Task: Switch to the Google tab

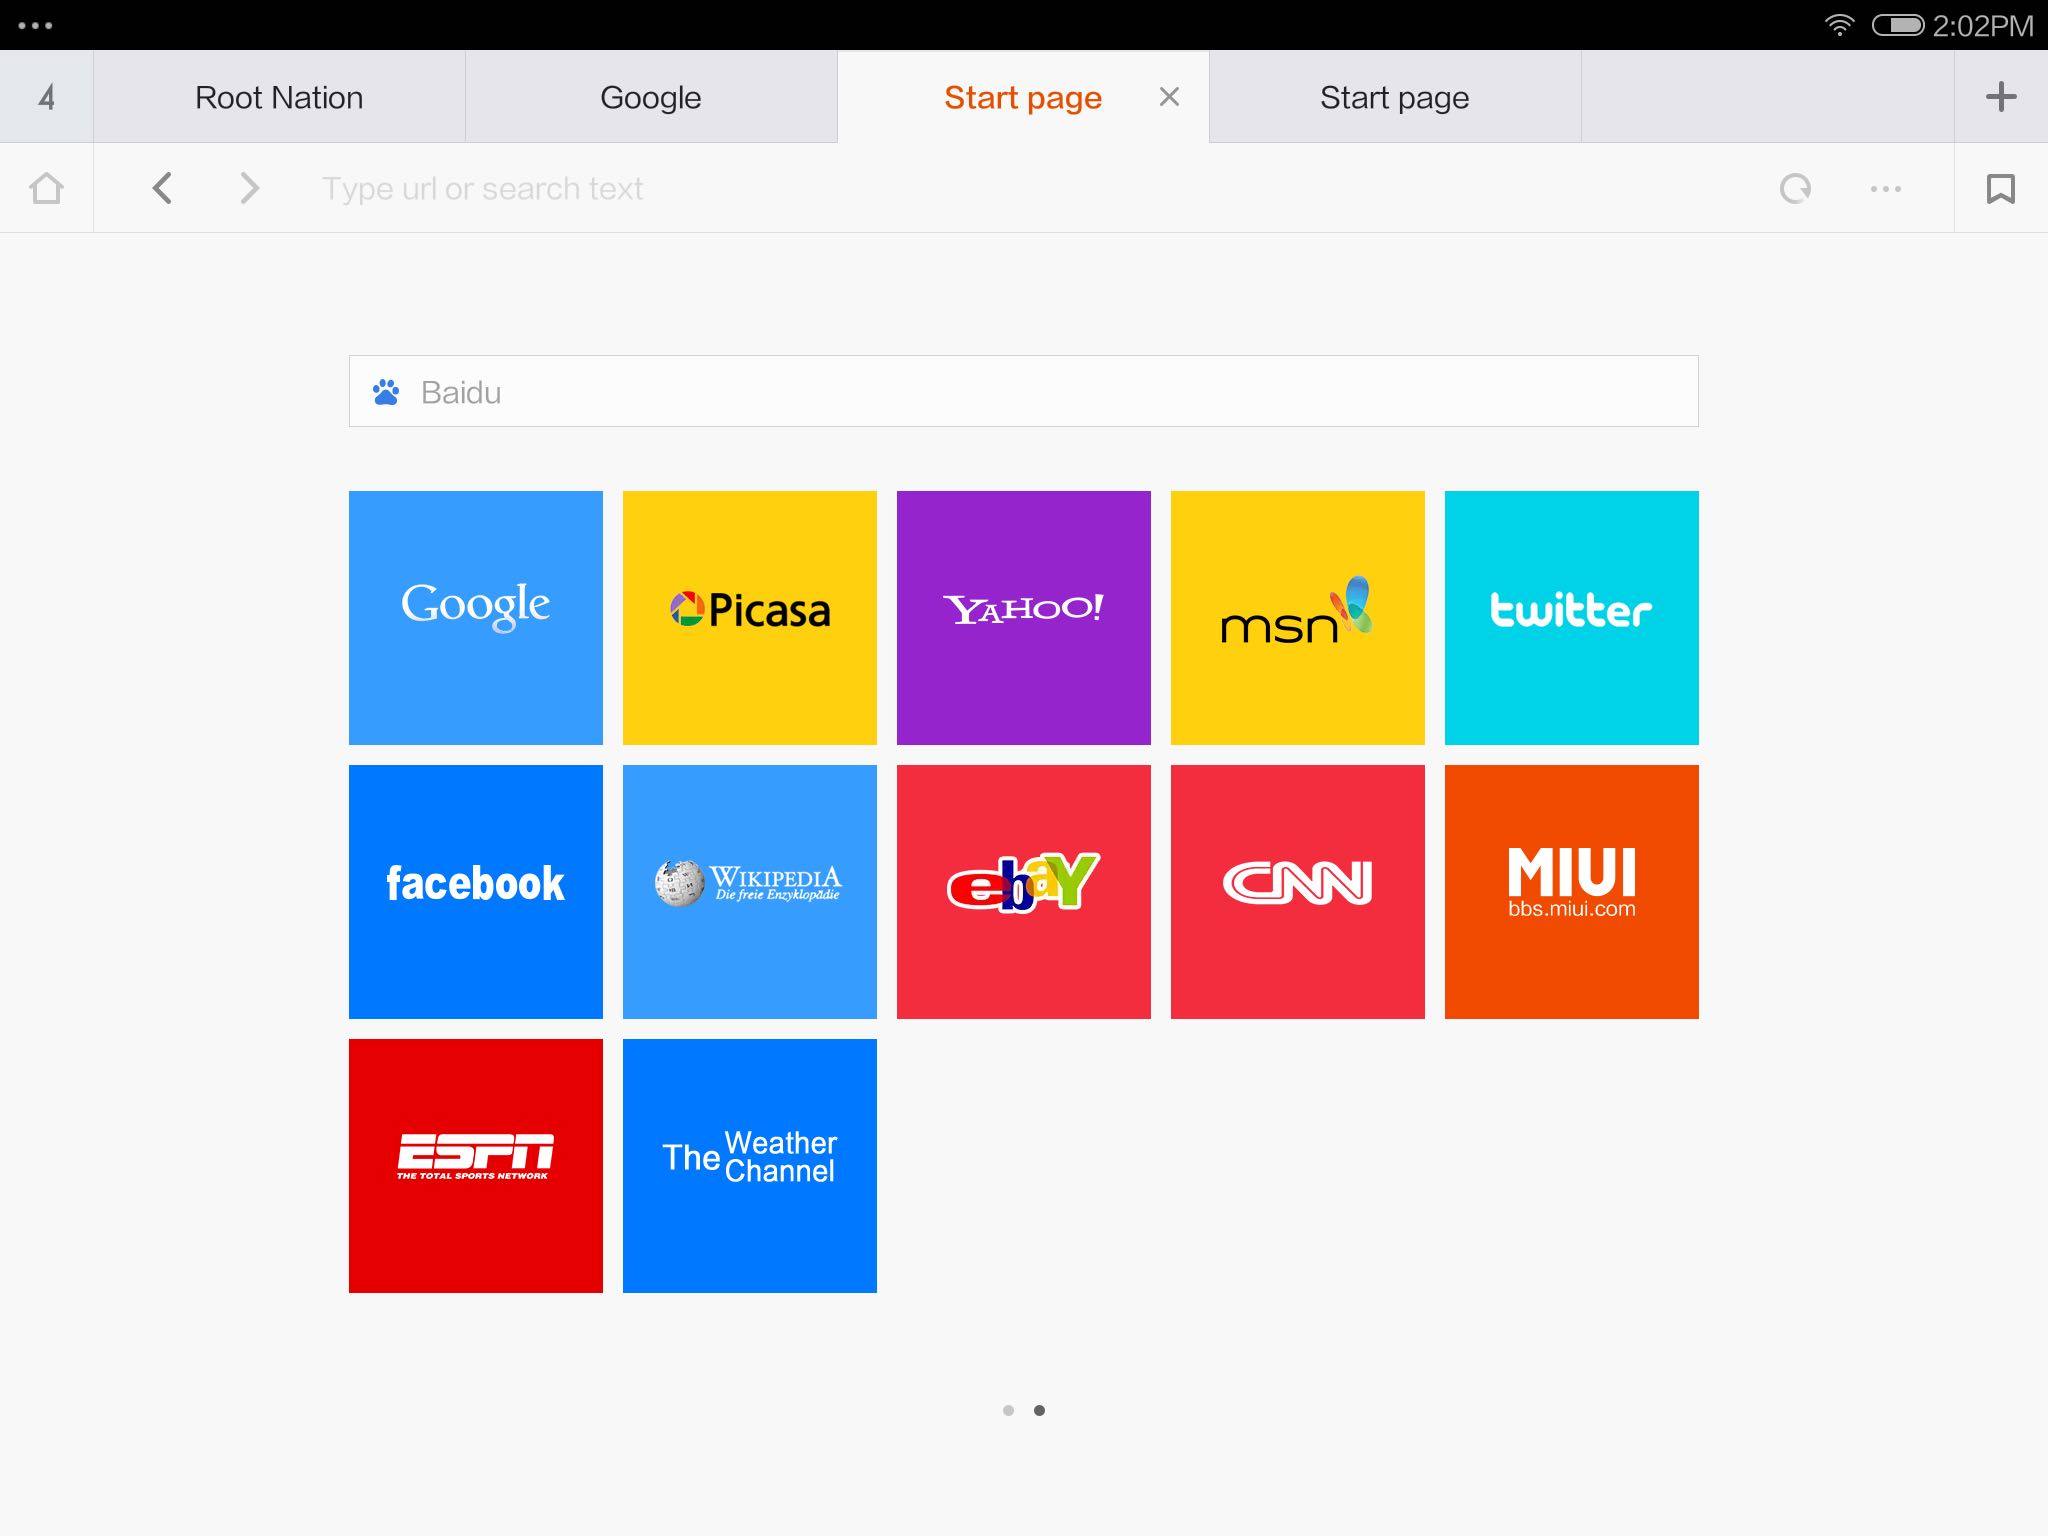Action: pyautogui.click(x=651, y=97)
